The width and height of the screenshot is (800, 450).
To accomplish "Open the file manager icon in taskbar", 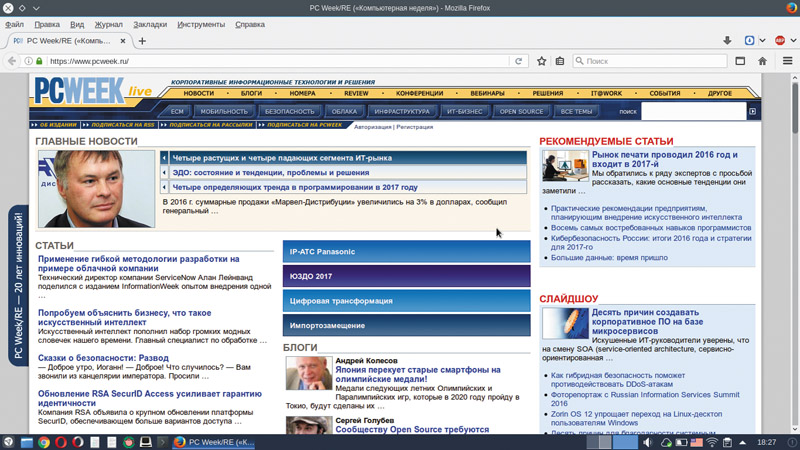I will [27, 442].
